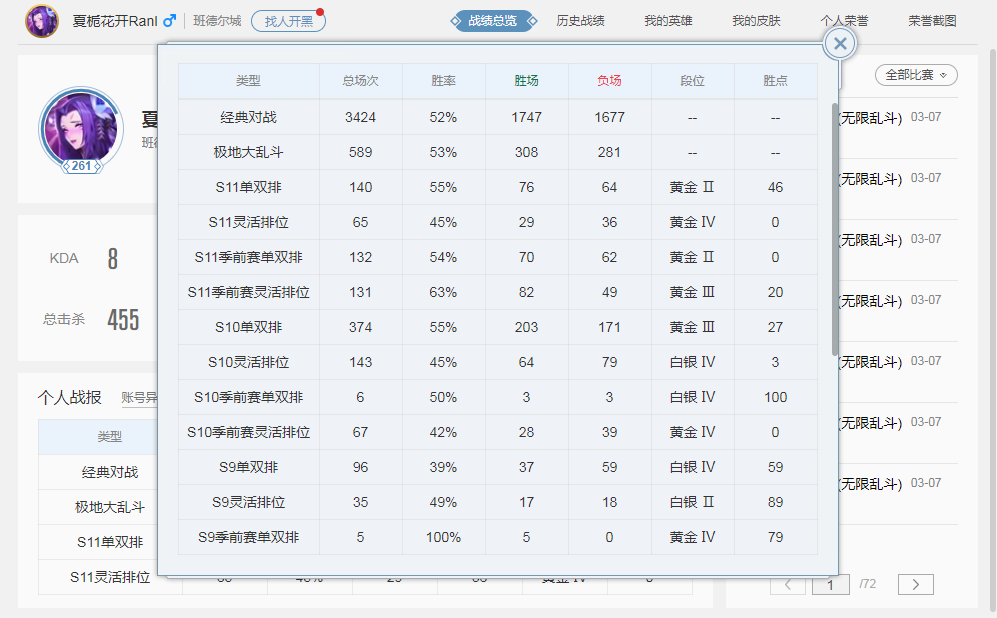The image size is (997, 618).
Task: Click the 1747 wins cell
Action: (x=526, y=117)
